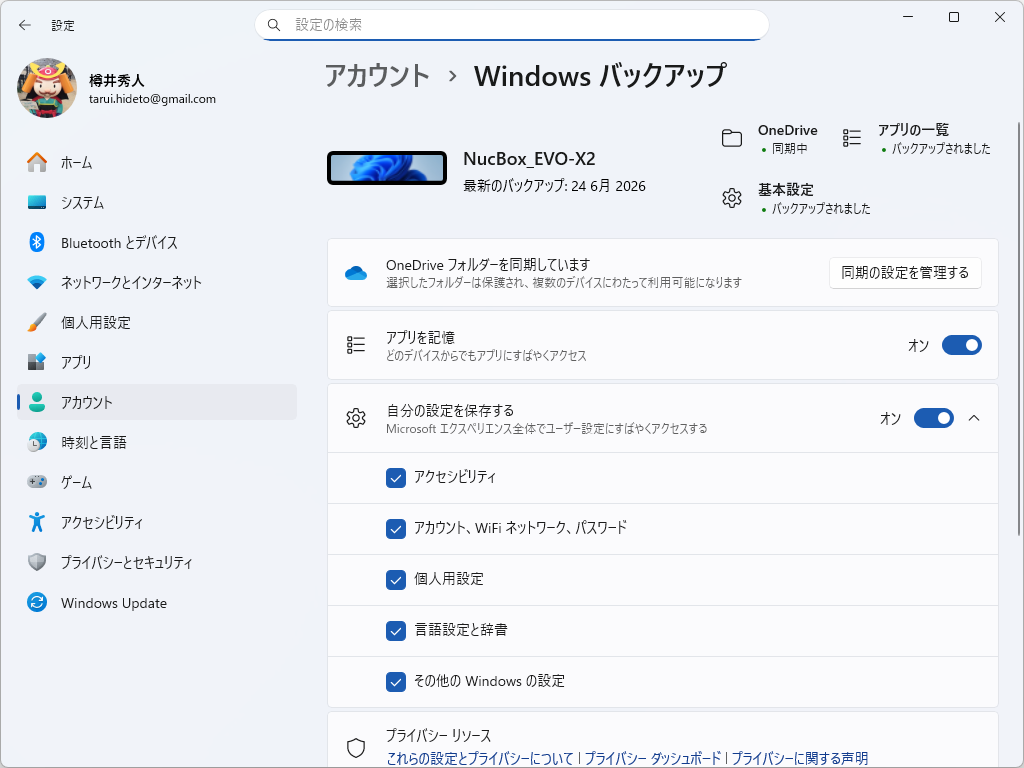Click the 個人用設定 paintbrush icon
The height and width of the screenshot is (768, 1024).
37,322
